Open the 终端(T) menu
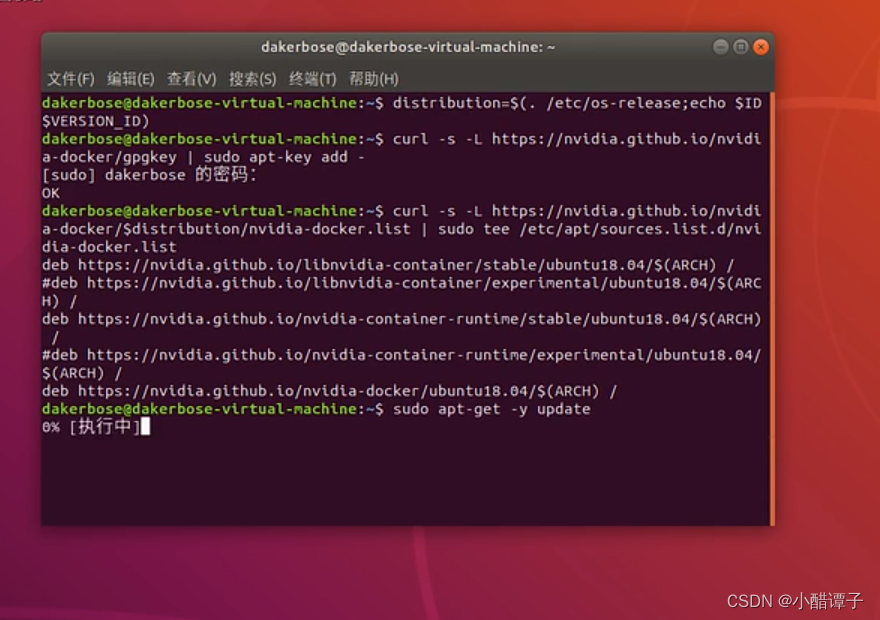 pos(313,79)
